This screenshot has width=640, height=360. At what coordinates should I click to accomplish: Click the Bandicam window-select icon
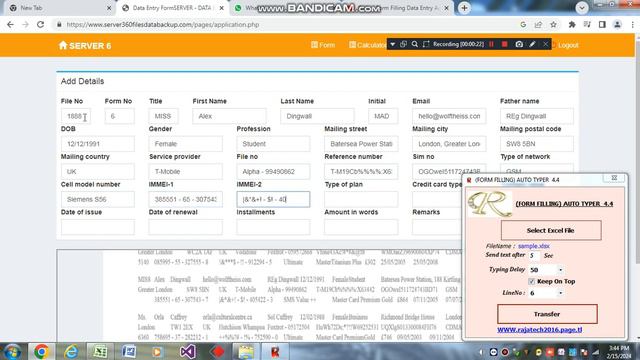403,44
